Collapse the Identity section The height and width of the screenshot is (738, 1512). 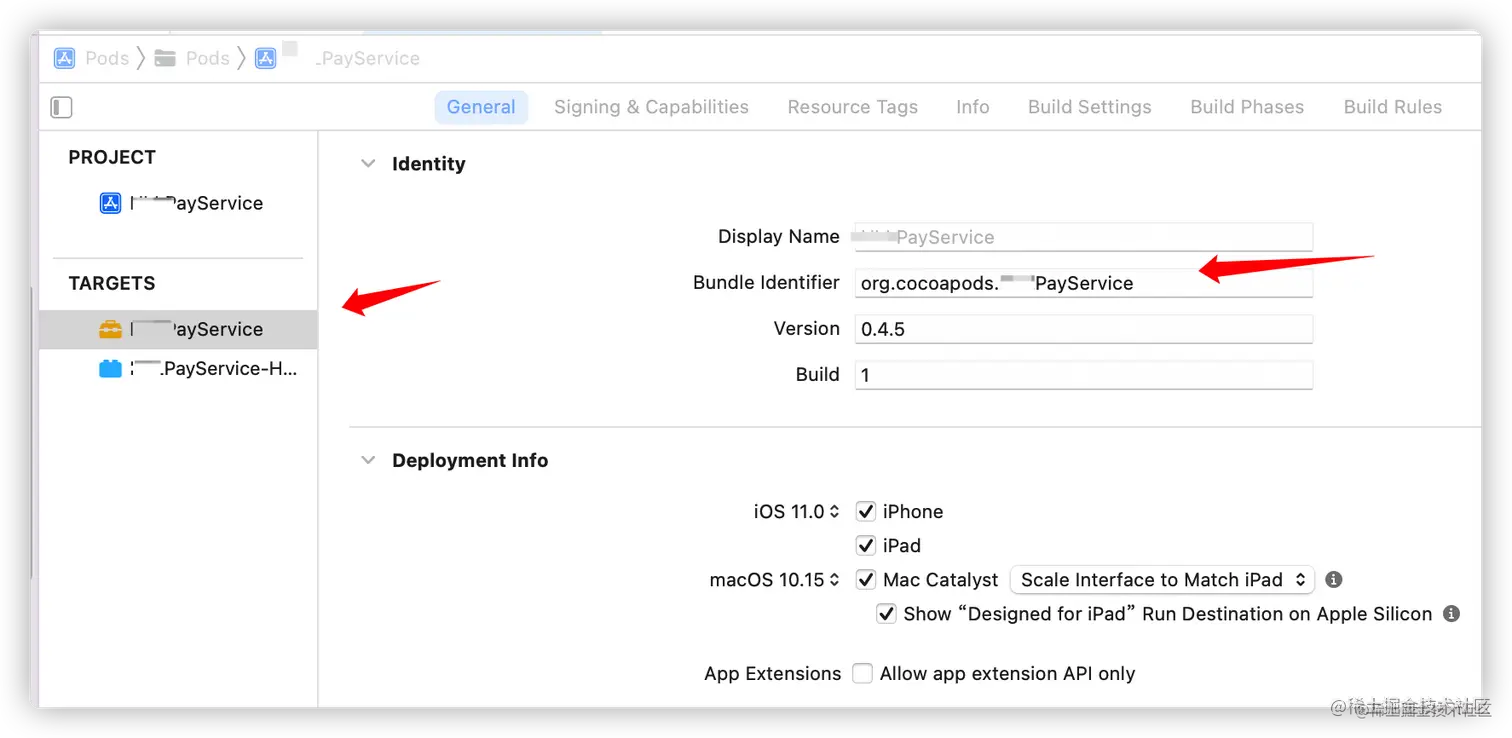[x=368, y=163]
